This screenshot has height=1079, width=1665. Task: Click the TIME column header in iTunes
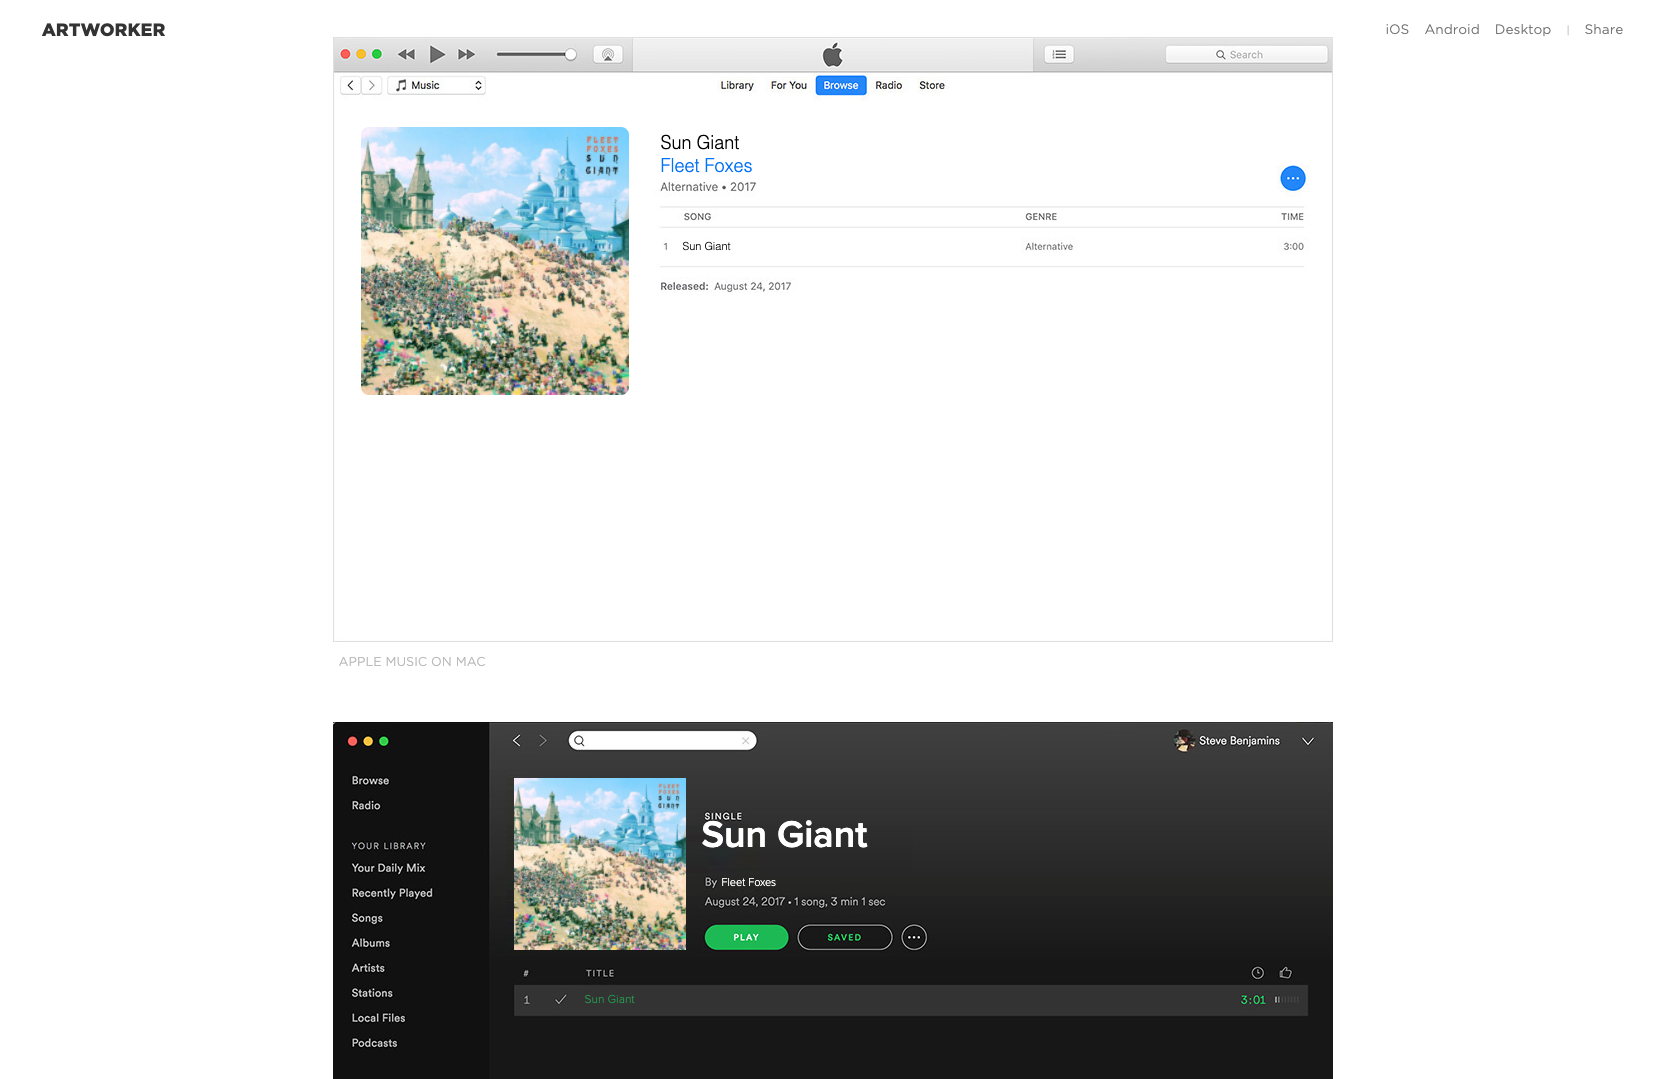[1292, 217]
